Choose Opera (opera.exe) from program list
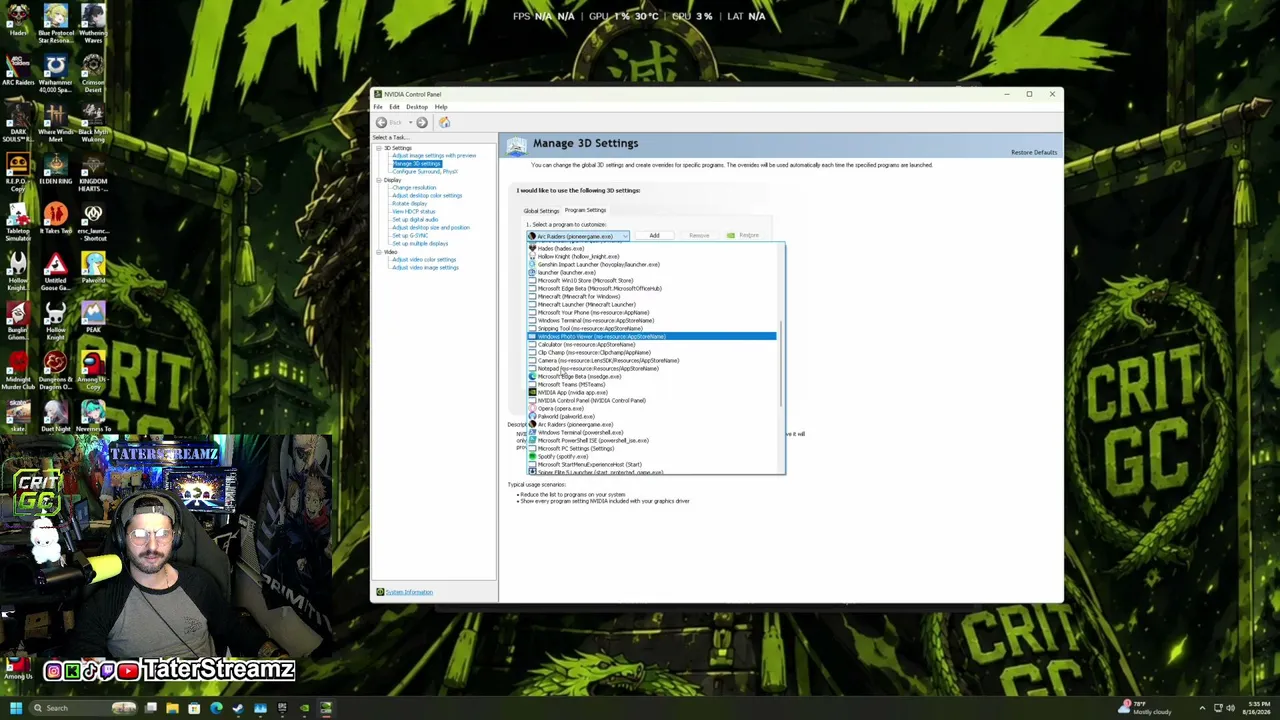 click(652, 409)
